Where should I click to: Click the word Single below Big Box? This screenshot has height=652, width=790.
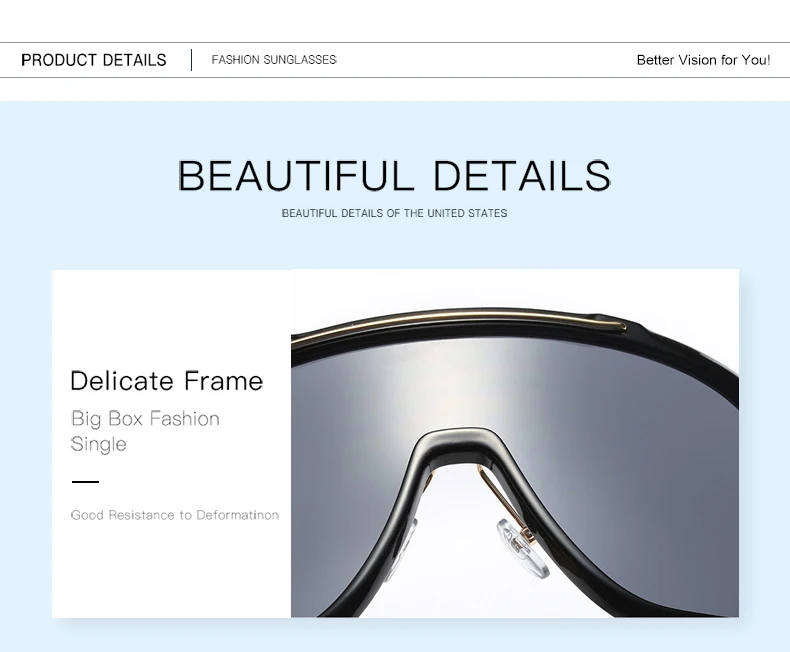(x=99, y=444)
